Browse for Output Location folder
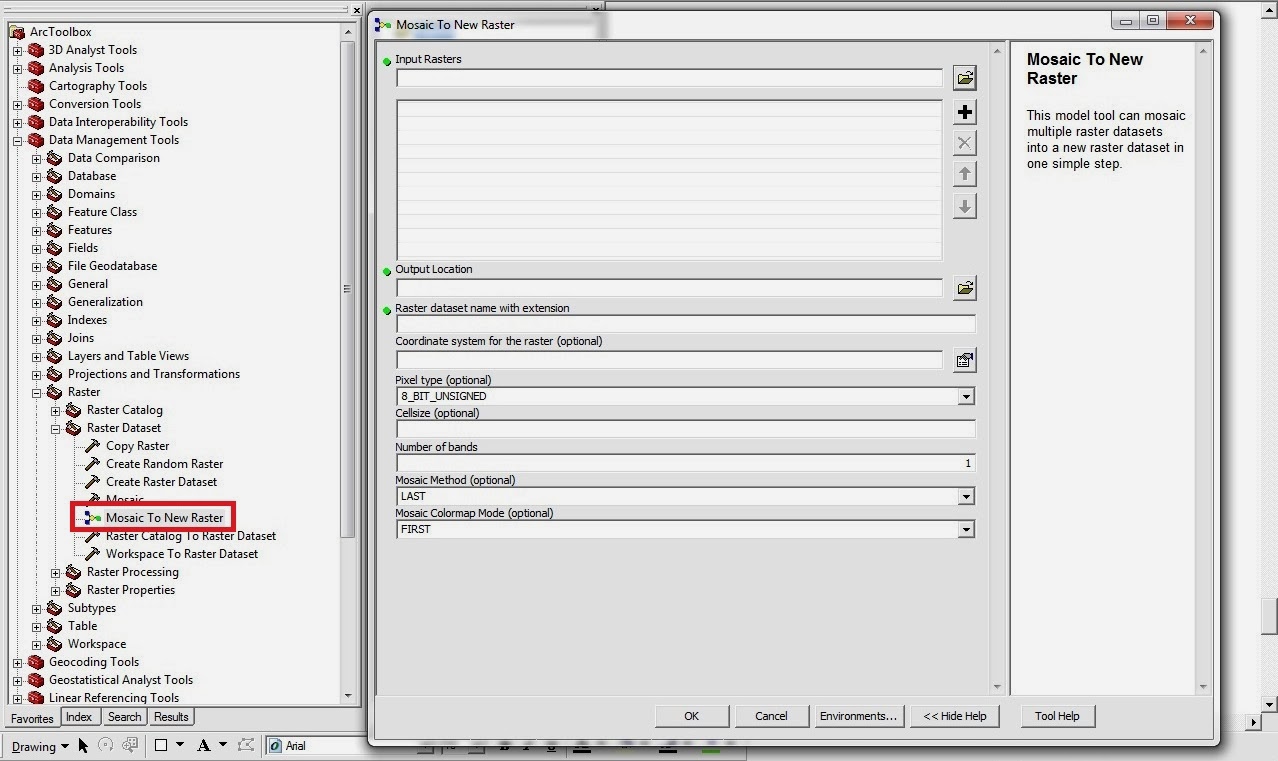1278x761 pixels. pyautogui.click(x=964, y=288)
